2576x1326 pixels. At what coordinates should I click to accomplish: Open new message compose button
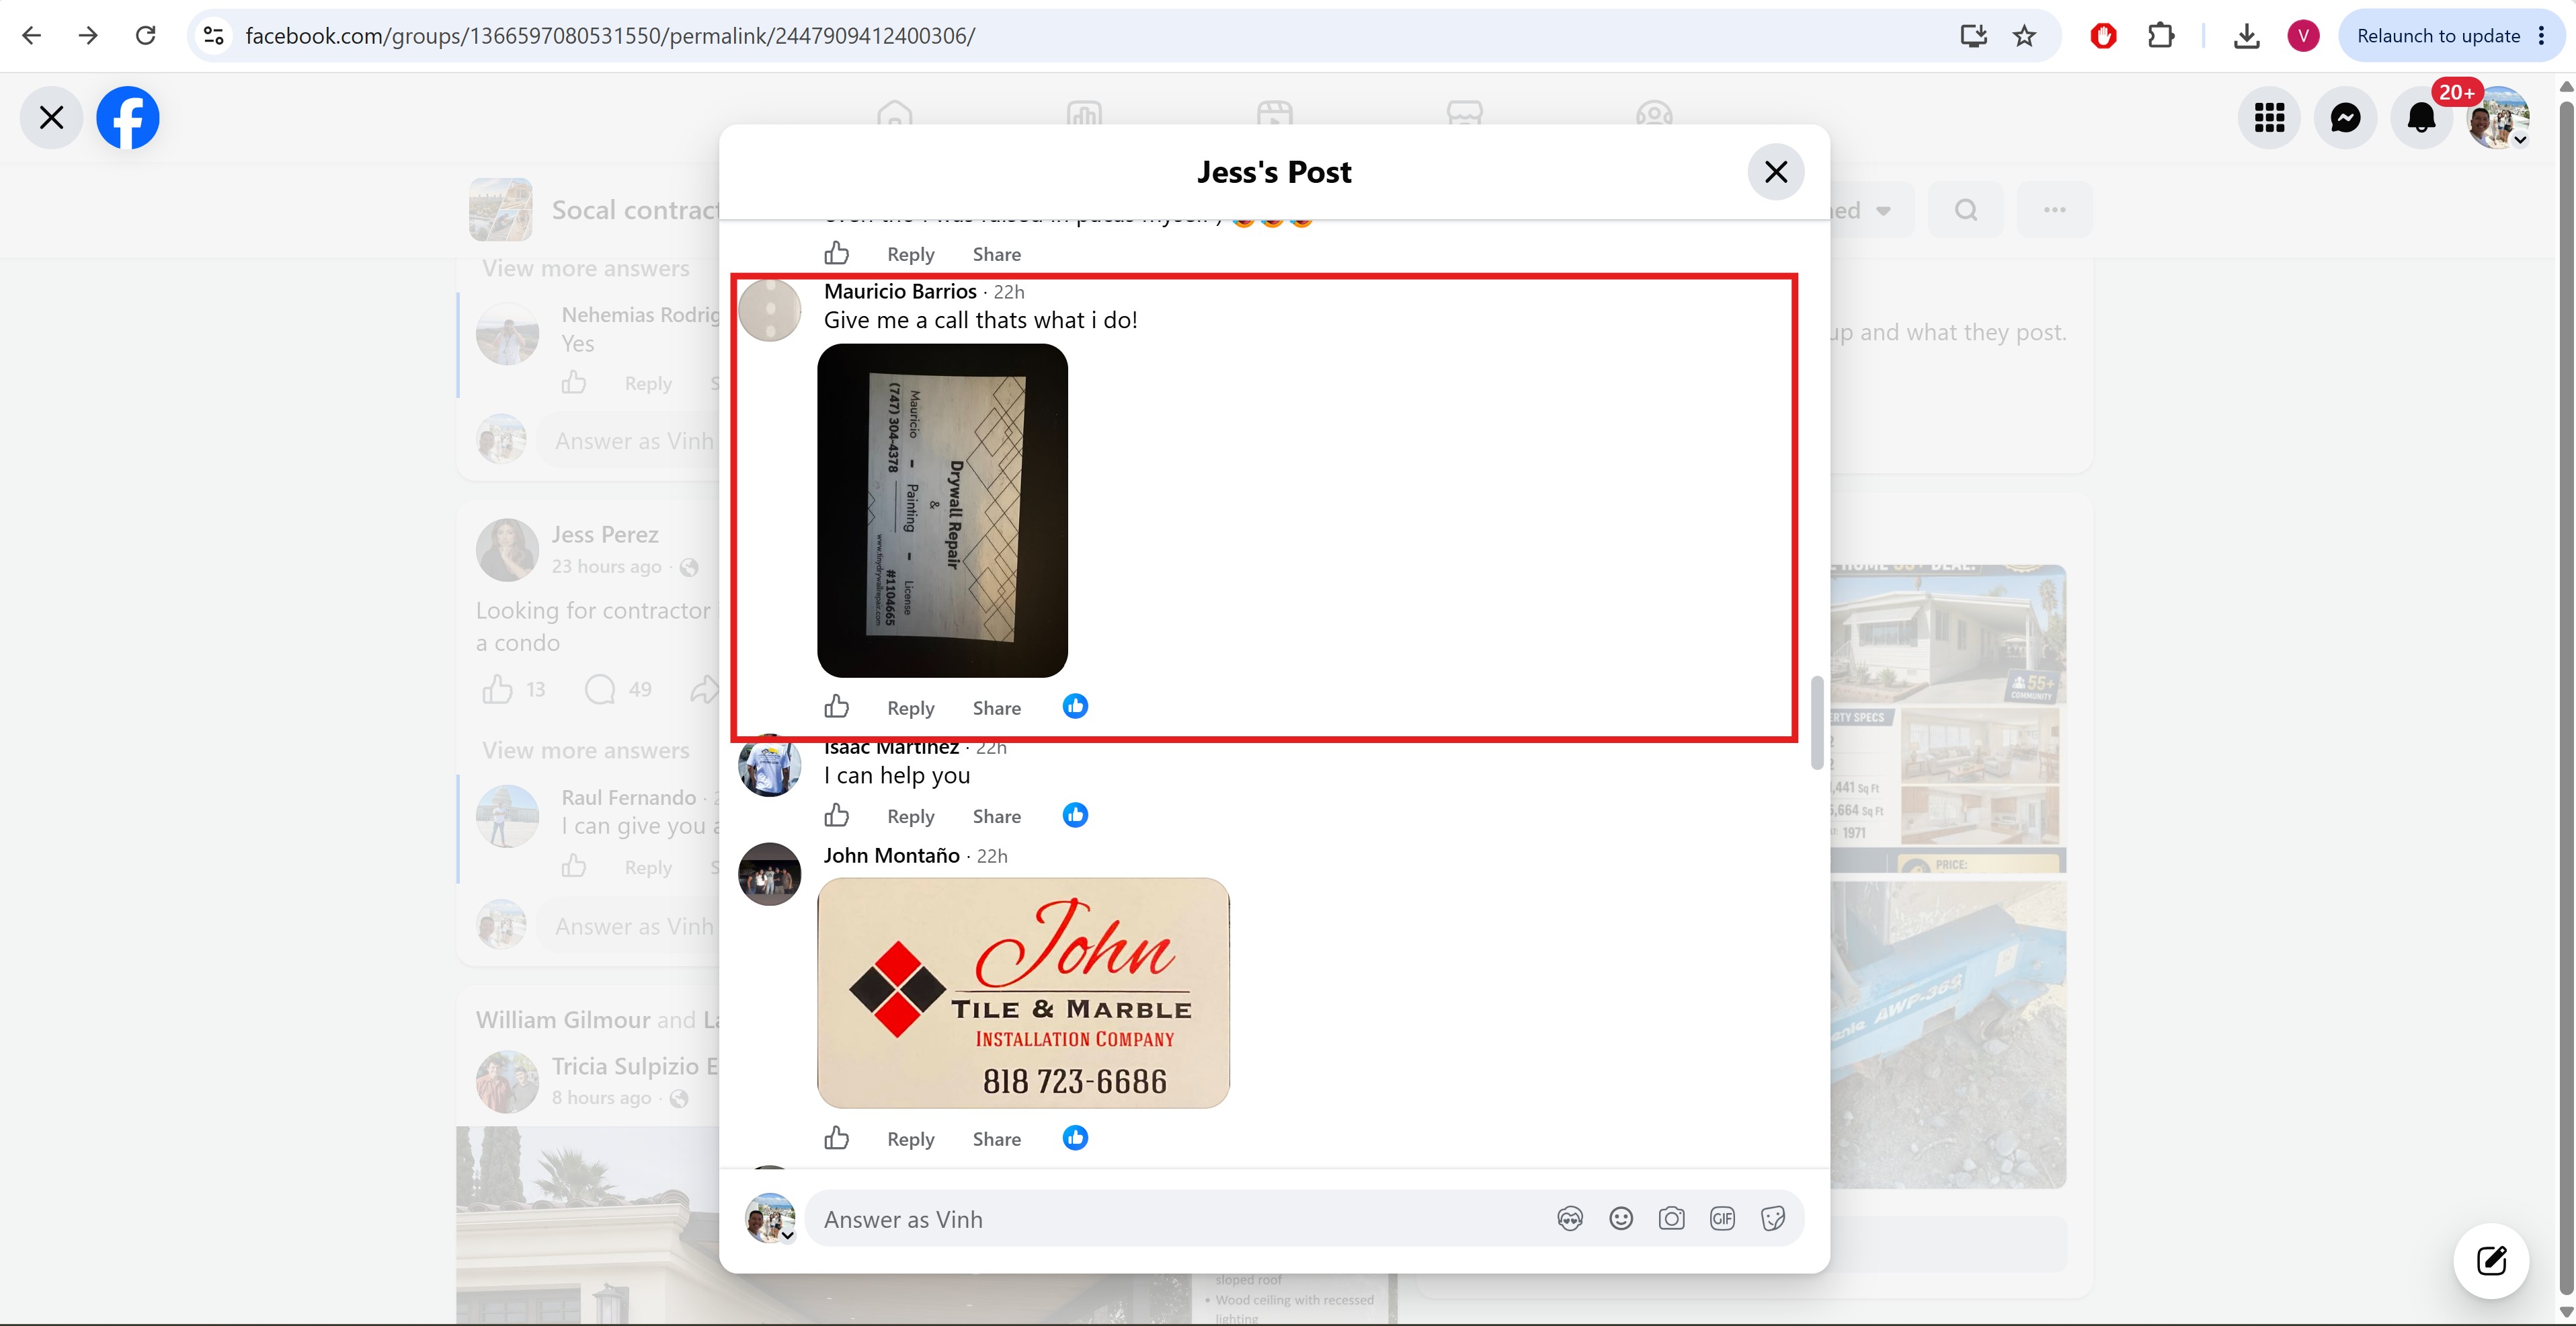pyautogui.click(x=2491, y=1260)
